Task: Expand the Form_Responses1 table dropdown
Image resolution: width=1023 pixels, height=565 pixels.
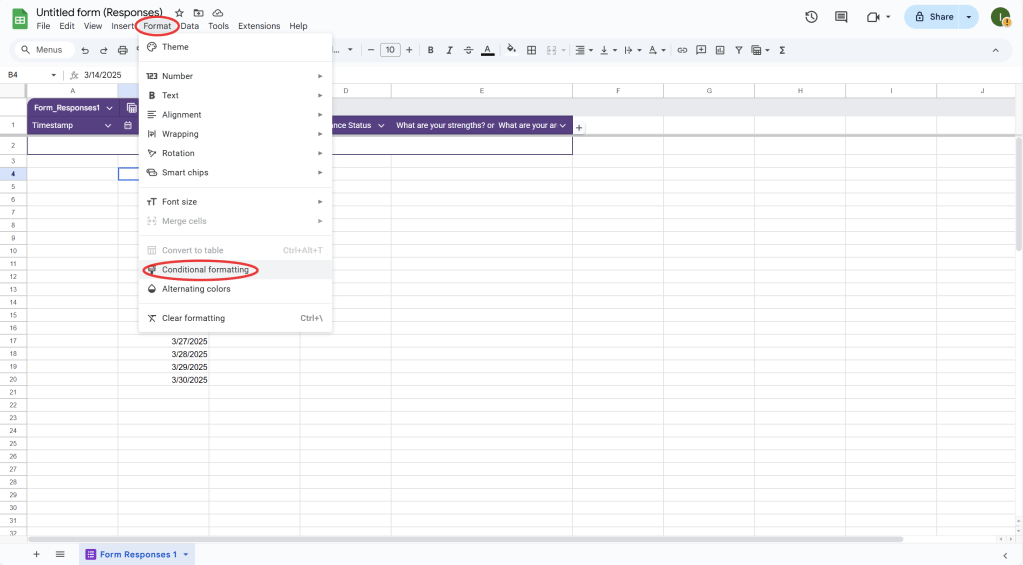Action: point(109,107)
